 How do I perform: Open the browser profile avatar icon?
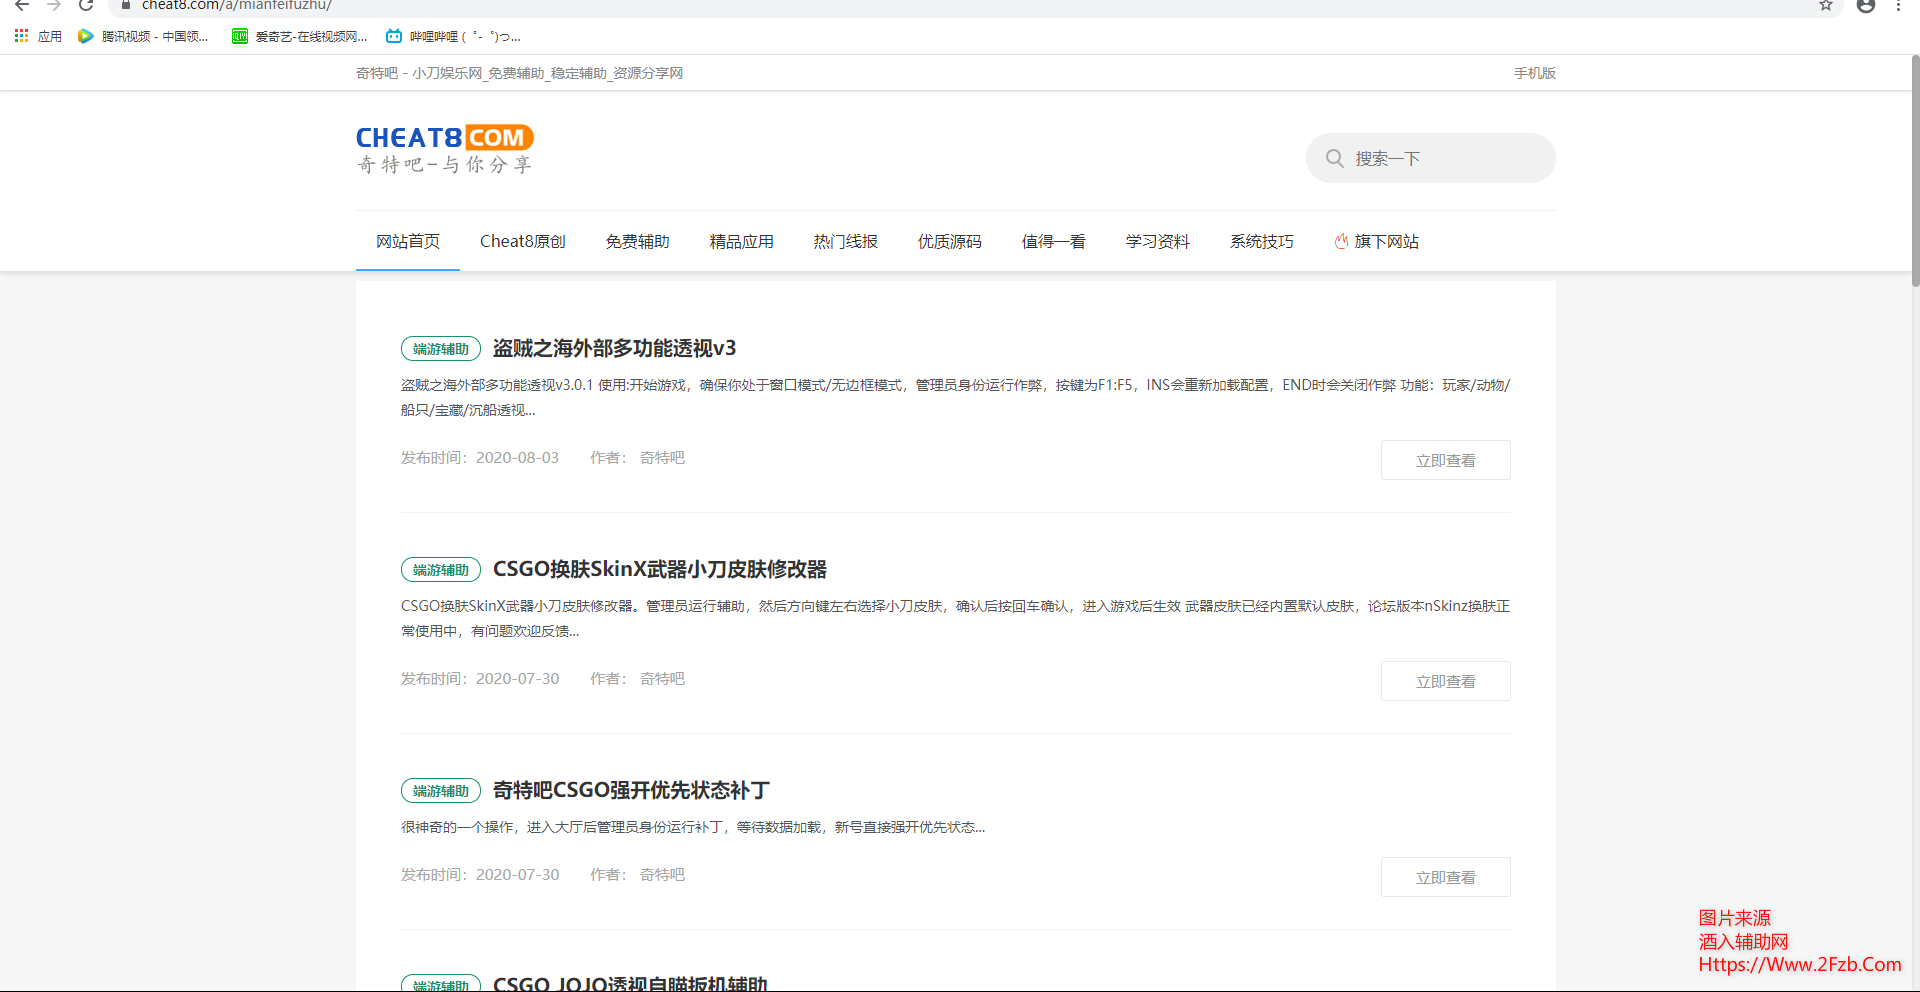click(x=1866, y=5)
